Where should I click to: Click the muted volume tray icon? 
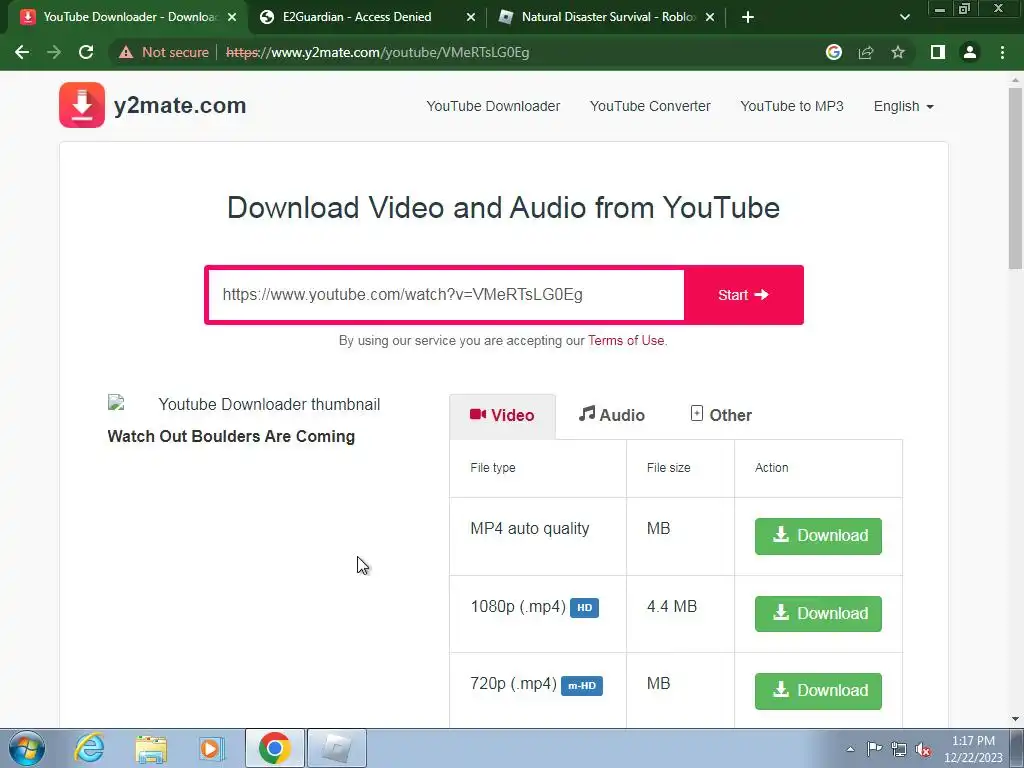pyautogui.click(x=923, y=750)
